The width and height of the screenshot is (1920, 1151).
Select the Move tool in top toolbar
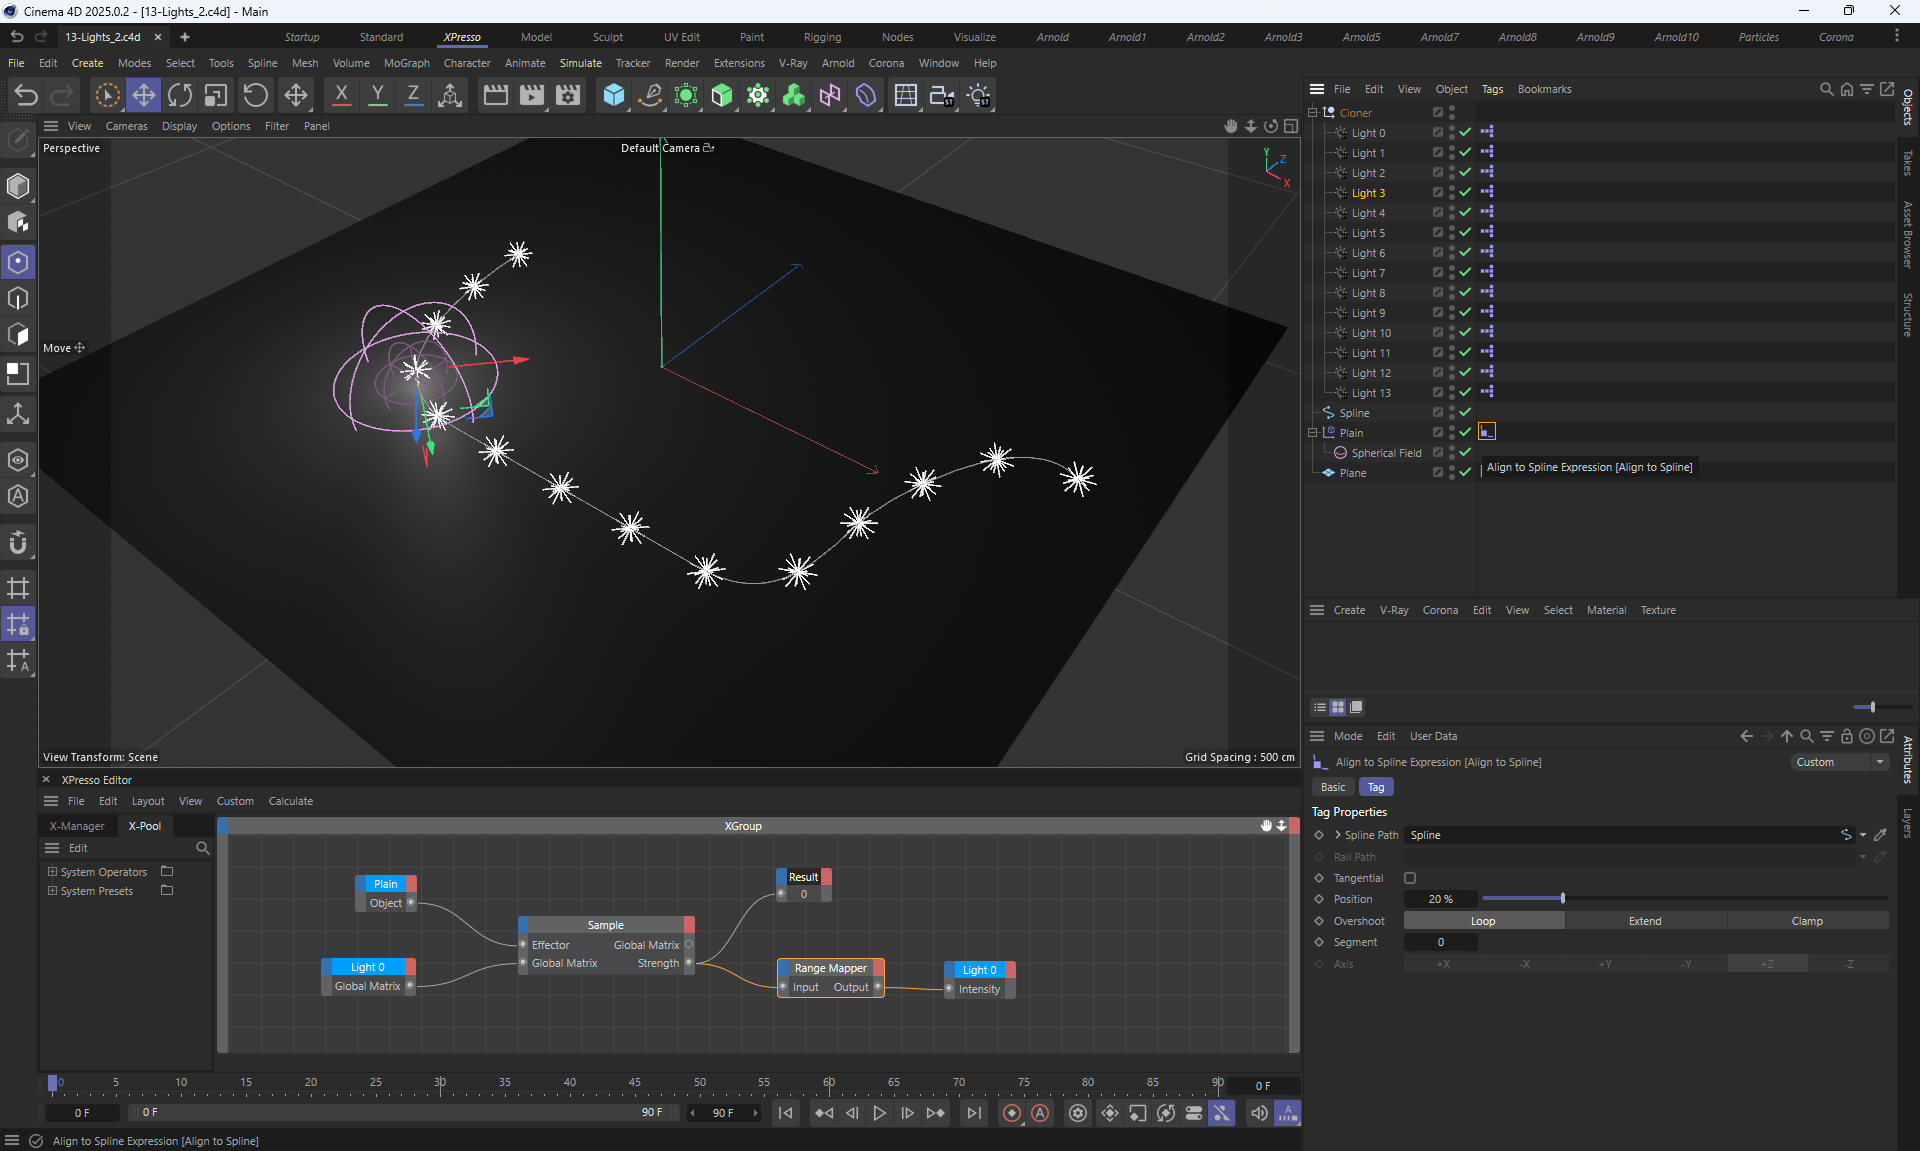(143, 95)
